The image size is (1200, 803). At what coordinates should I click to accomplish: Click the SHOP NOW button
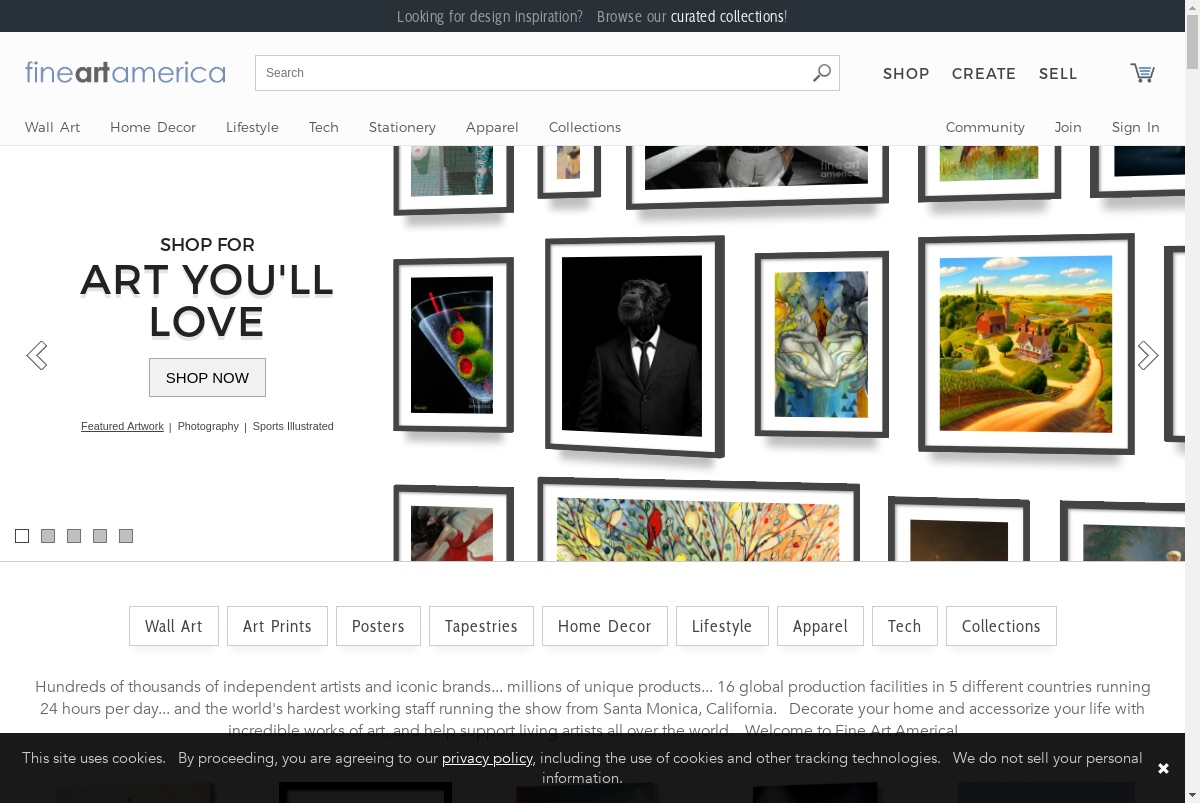tap(207, 377)
